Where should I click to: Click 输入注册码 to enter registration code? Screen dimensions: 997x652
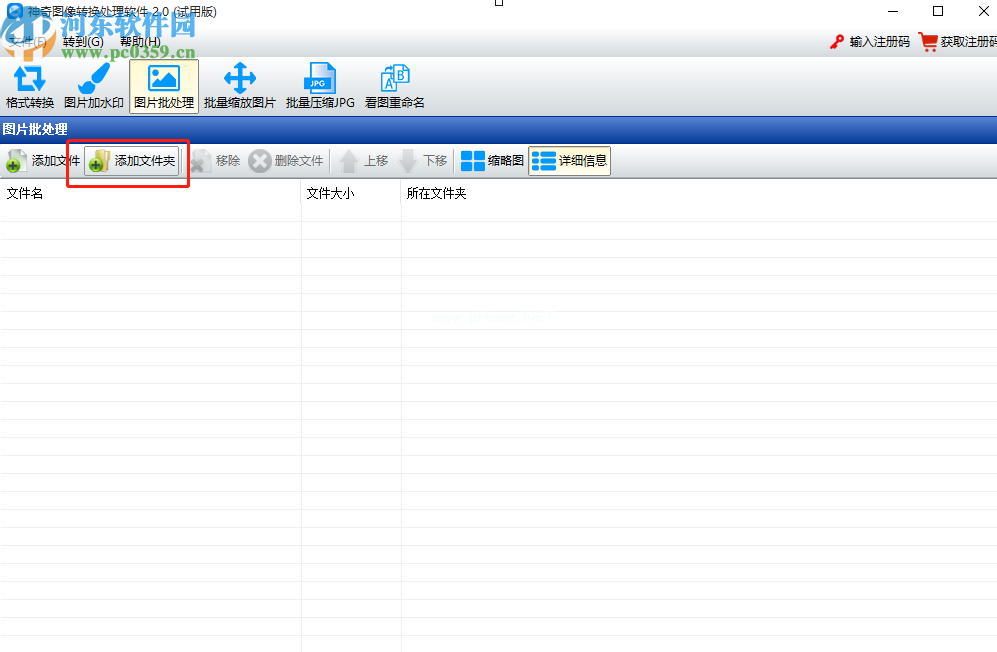click(869, 42)
